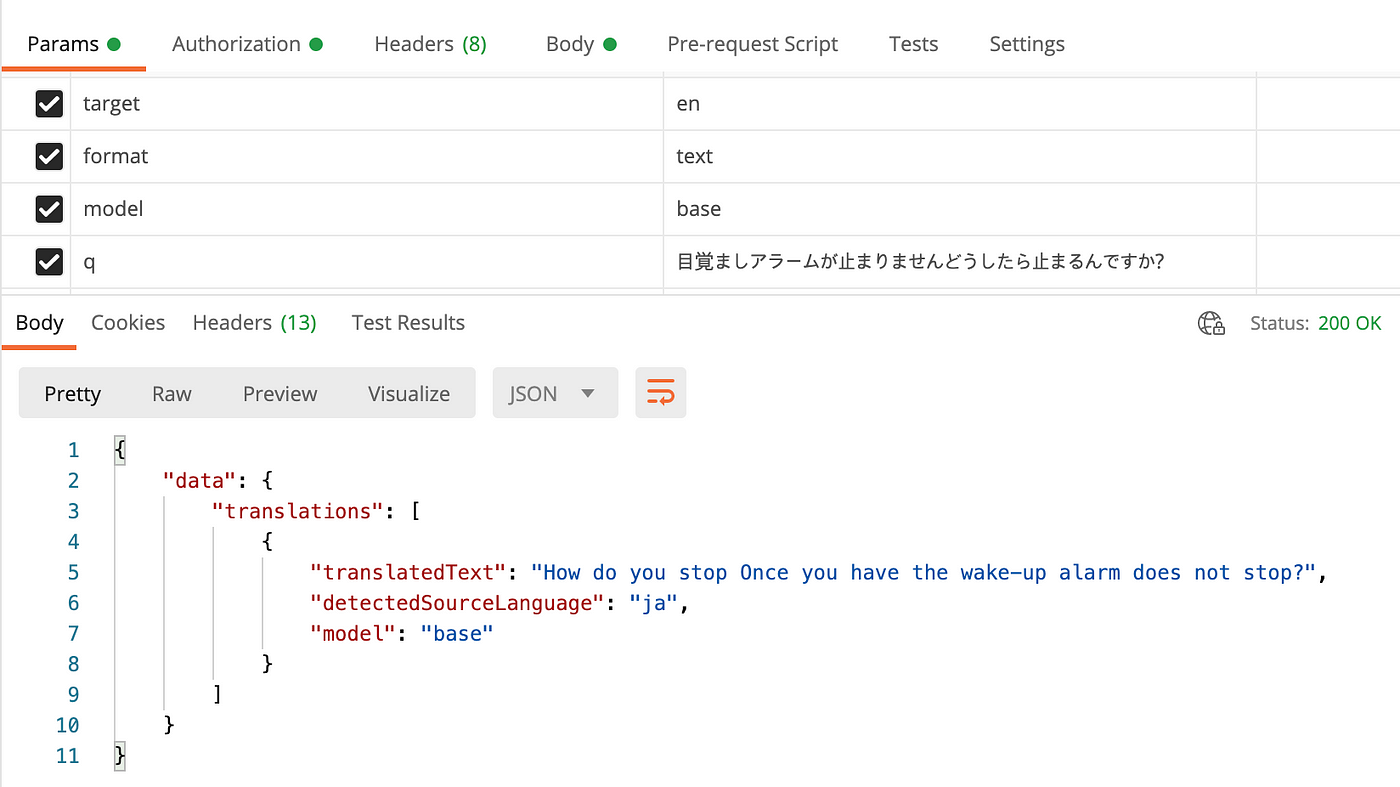Open the Tests tab
Image resolution: width=1400 pixels, height=787 pixels.
click(914, 44)
